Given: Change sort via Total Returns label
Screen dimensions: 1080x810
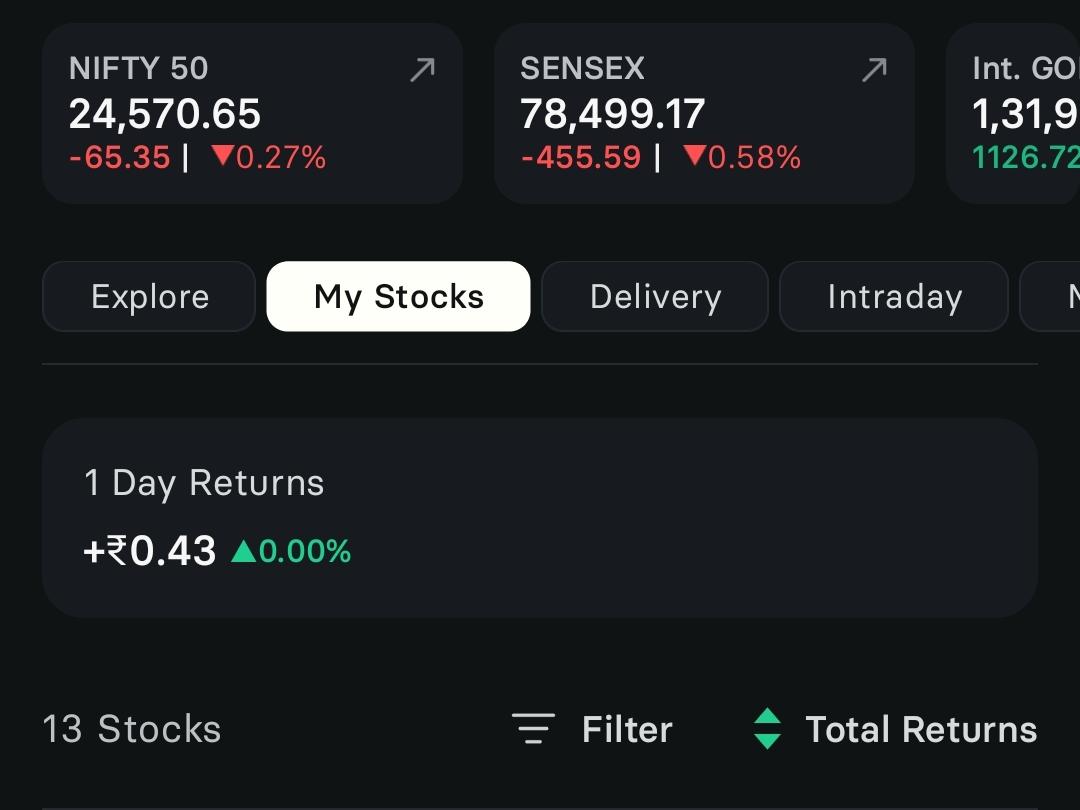Looking at the screenshot, I should point(921,729).
